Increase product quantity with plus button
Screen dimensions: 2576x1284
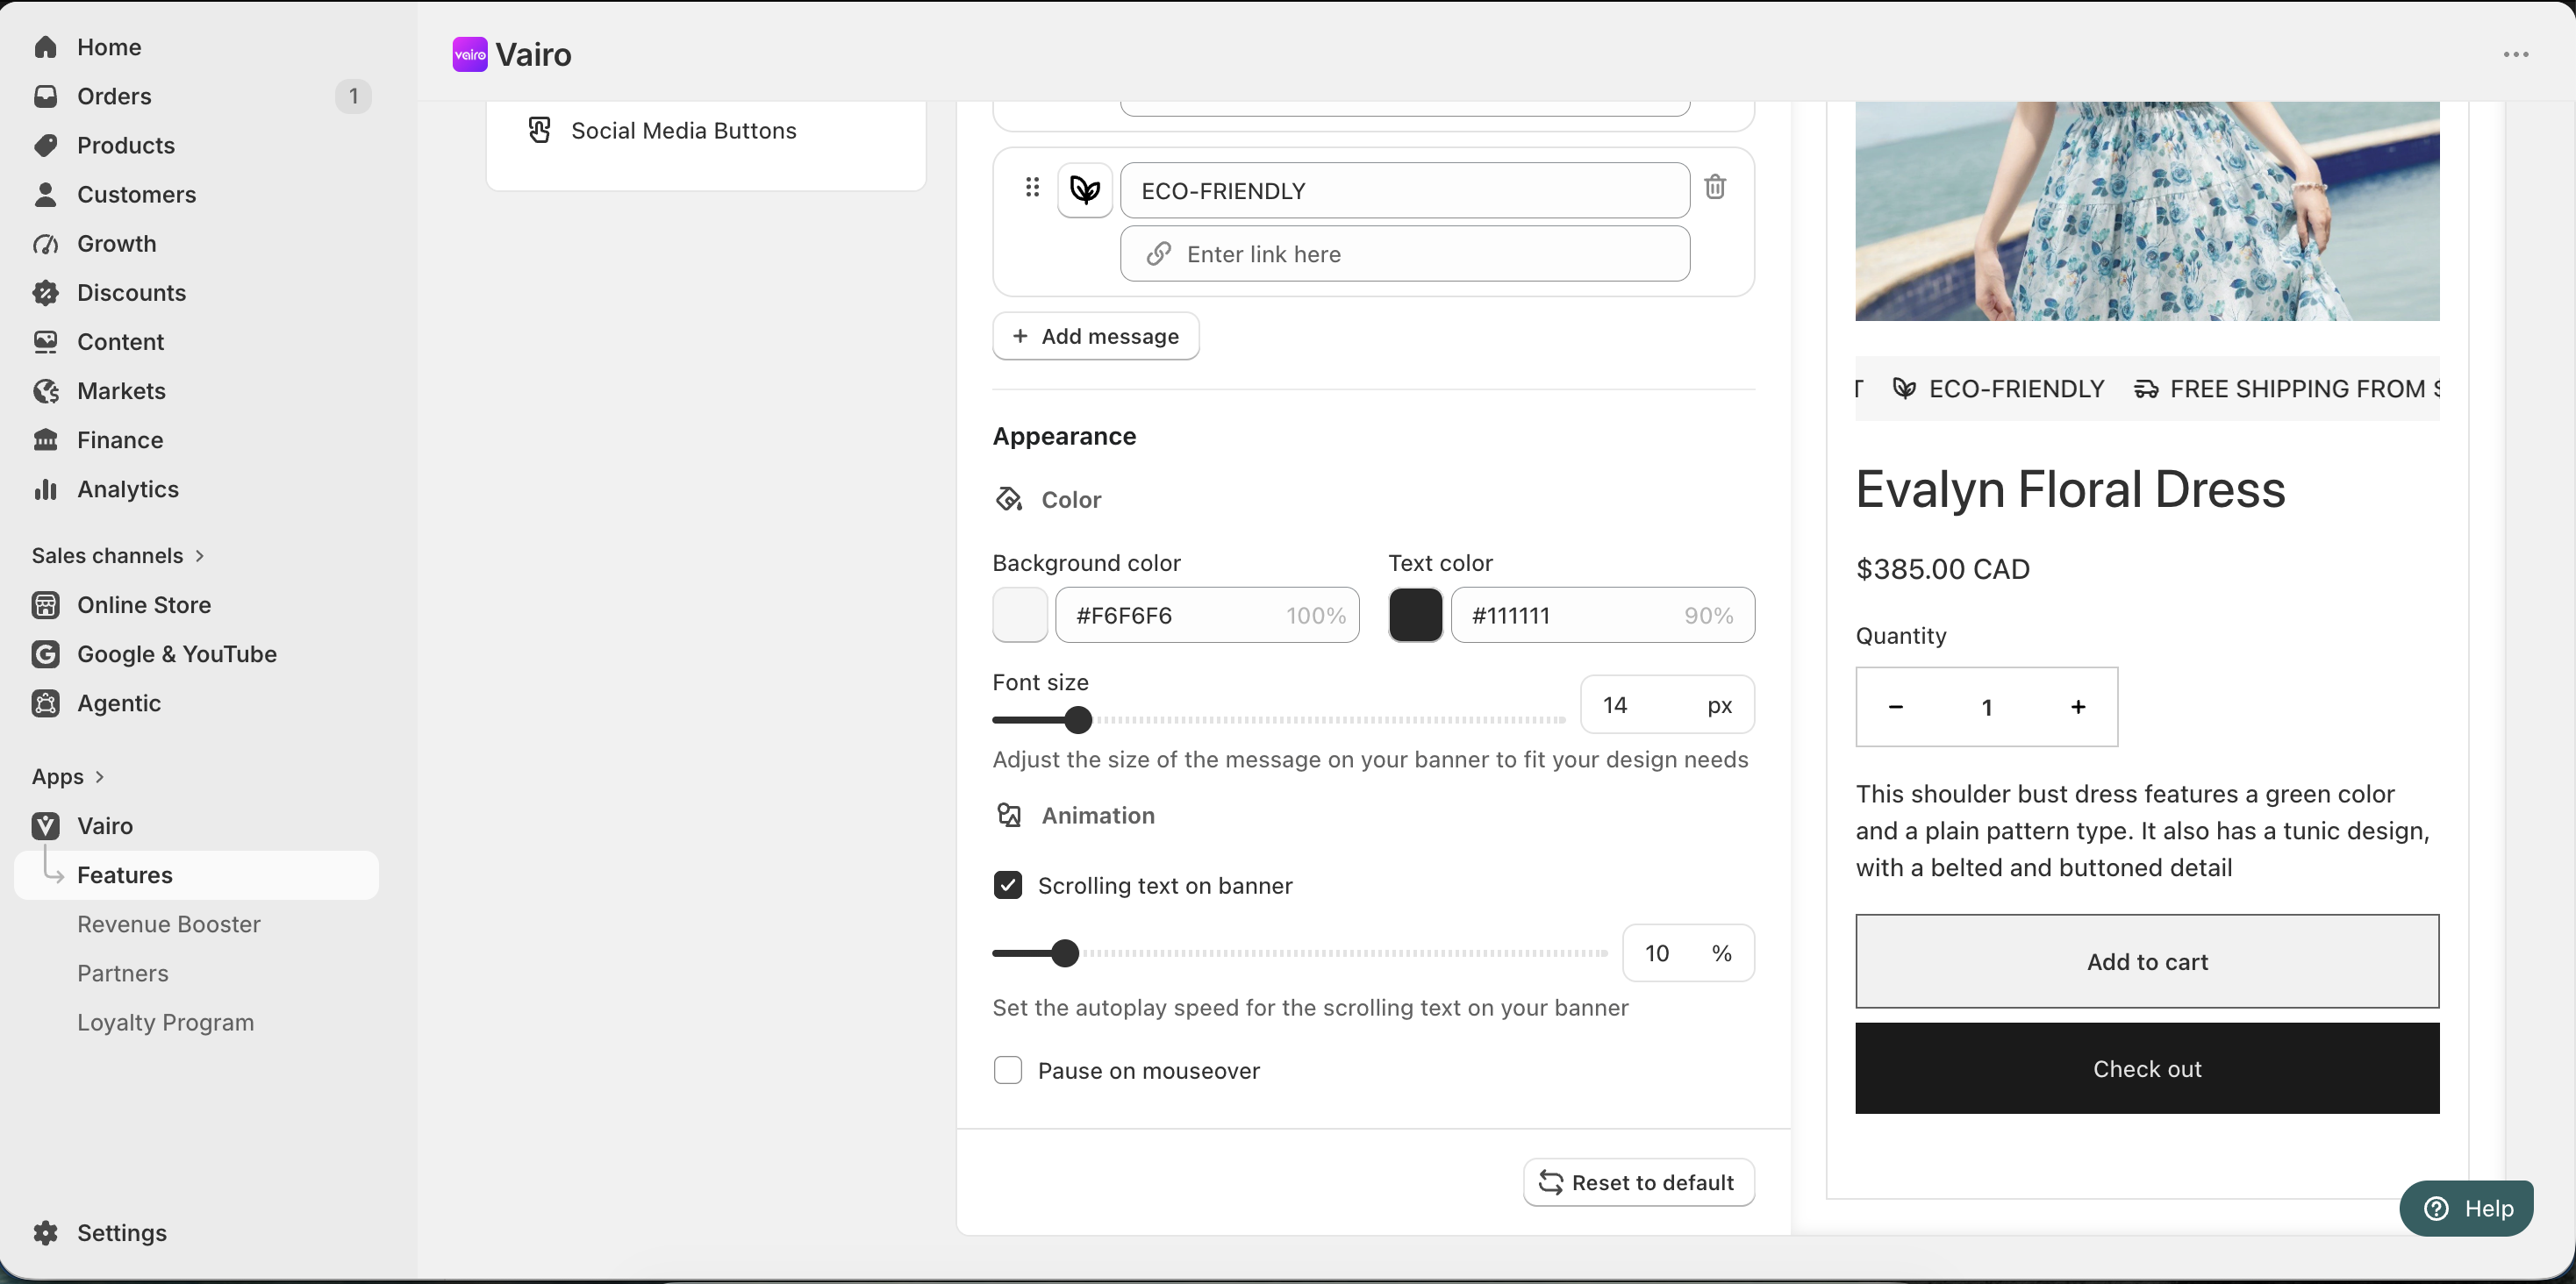(x=2078, y=707)
